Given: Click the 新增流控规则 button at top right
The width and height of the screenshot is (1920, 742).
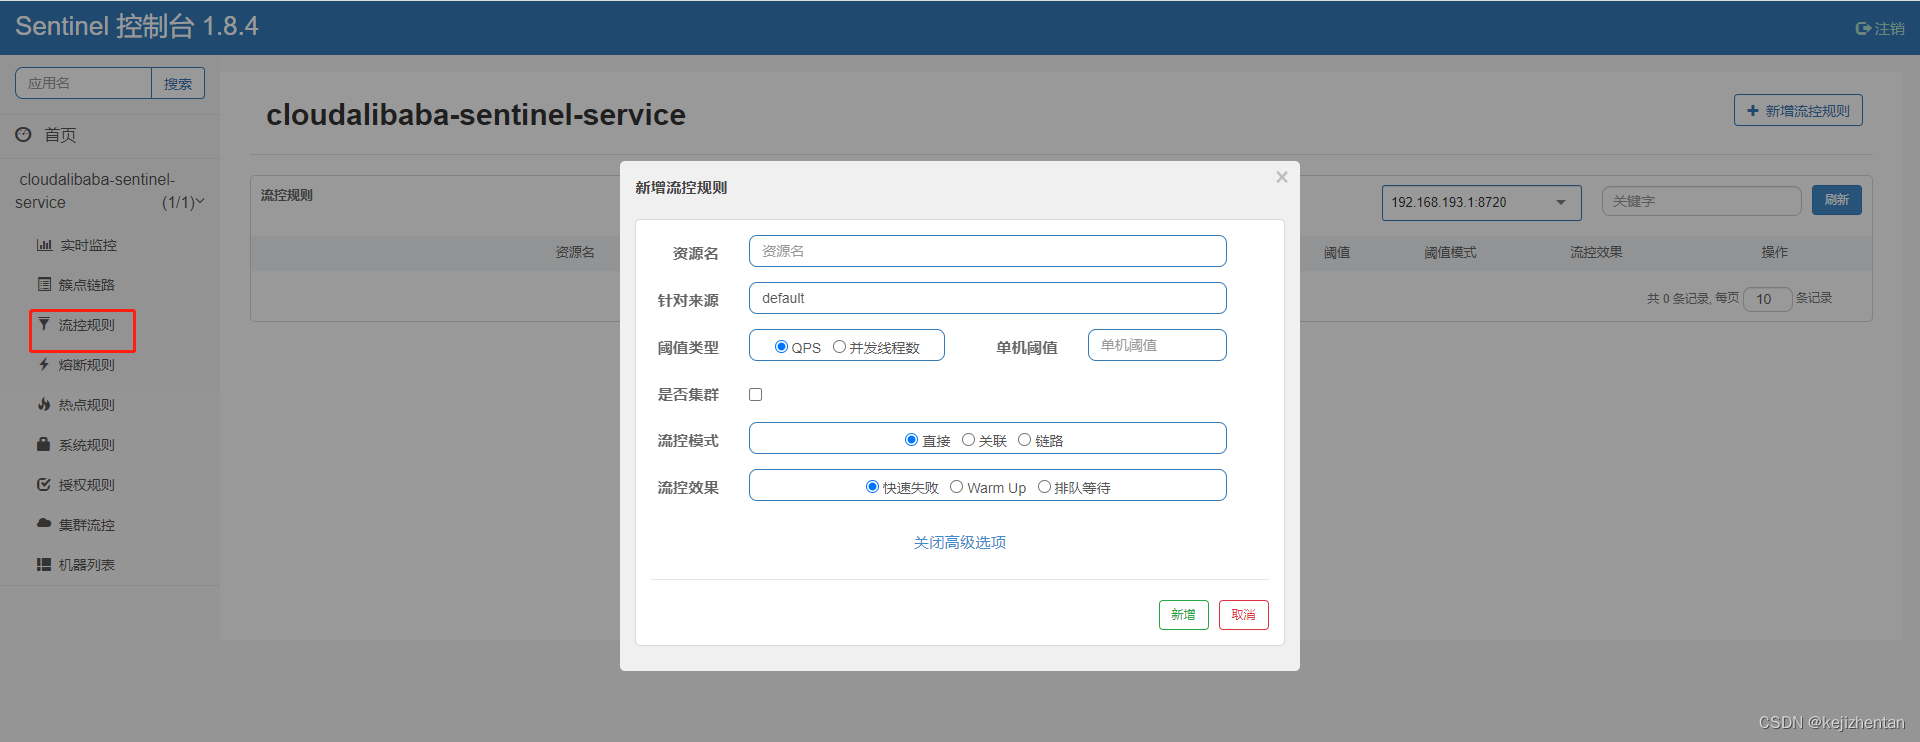Looking at the screenshot, I should tap(1798, 111).
